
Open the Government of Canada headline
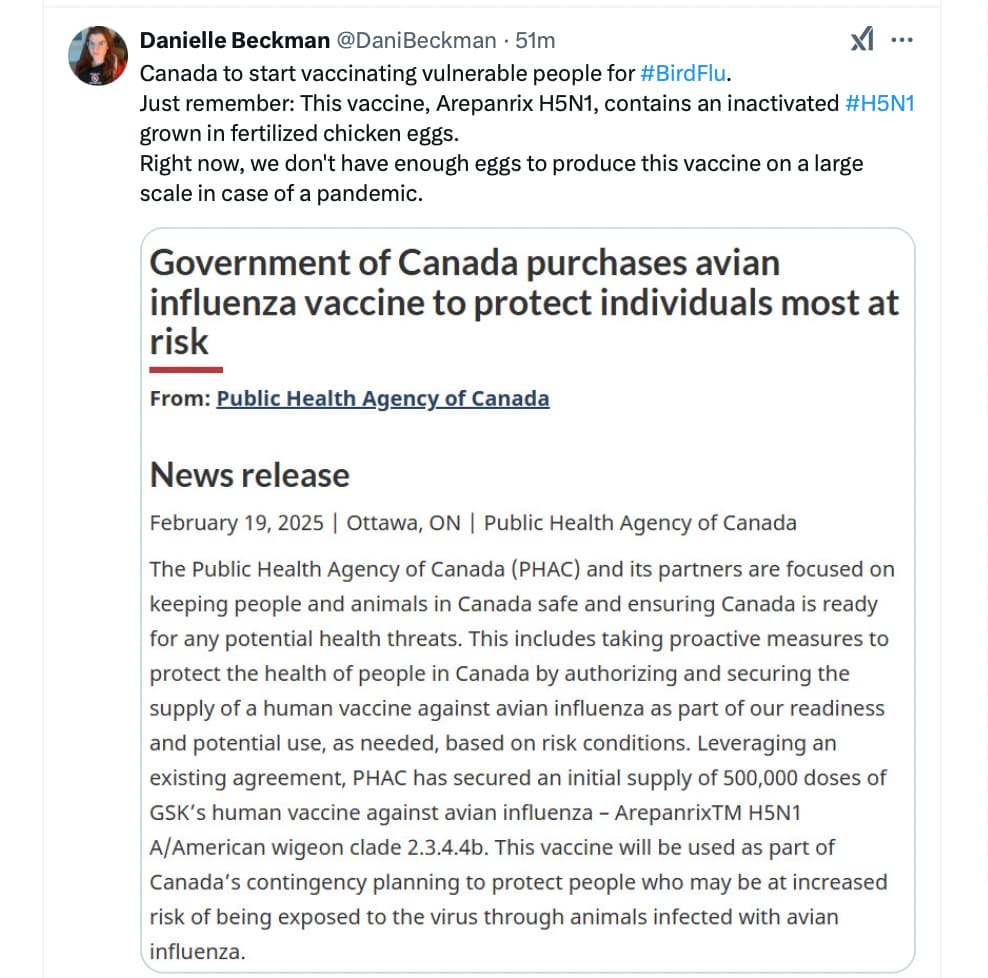(524, 302)
